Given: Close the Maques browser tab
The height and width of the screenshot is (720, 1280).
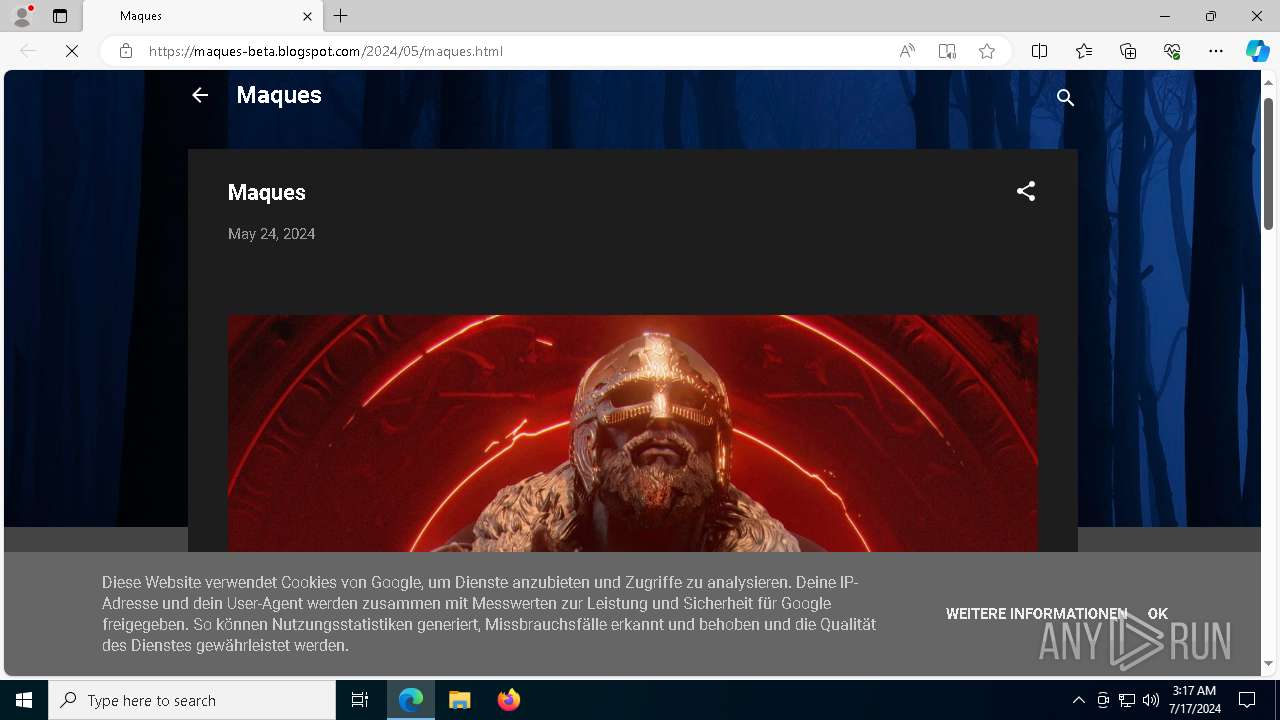Looking at the screenshot, I should click(x=307, y=16).
